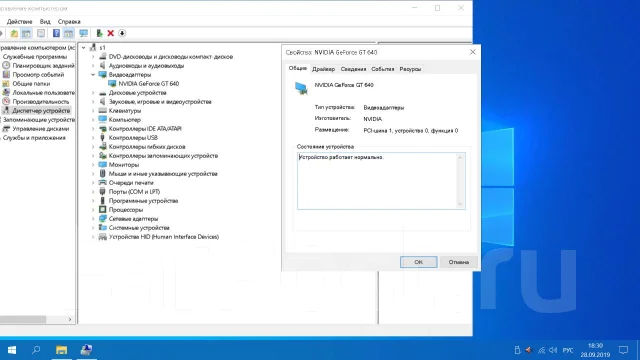Click the Up one level folder toolbar icon

pyautogui.click(x=14, y=33)
